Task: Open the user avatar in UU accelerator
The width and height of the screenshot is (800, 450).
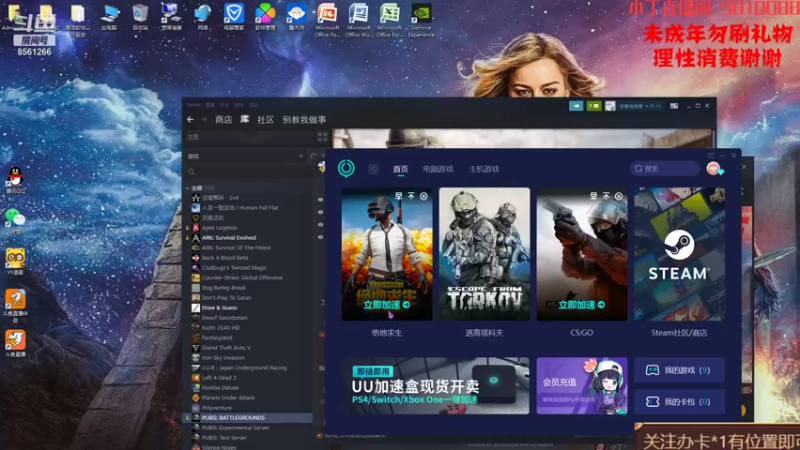Action: pyautogui.click(x=713, y=168)
